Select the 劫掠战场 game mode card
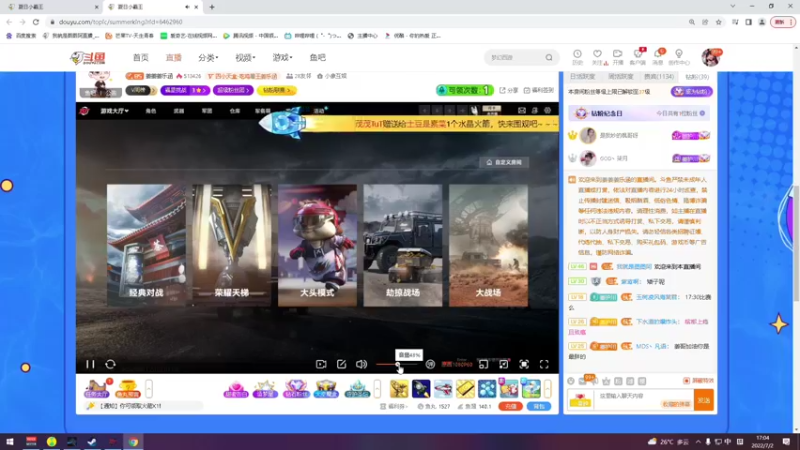Screen dimensions: 800x450 click(x=403, y=245)
